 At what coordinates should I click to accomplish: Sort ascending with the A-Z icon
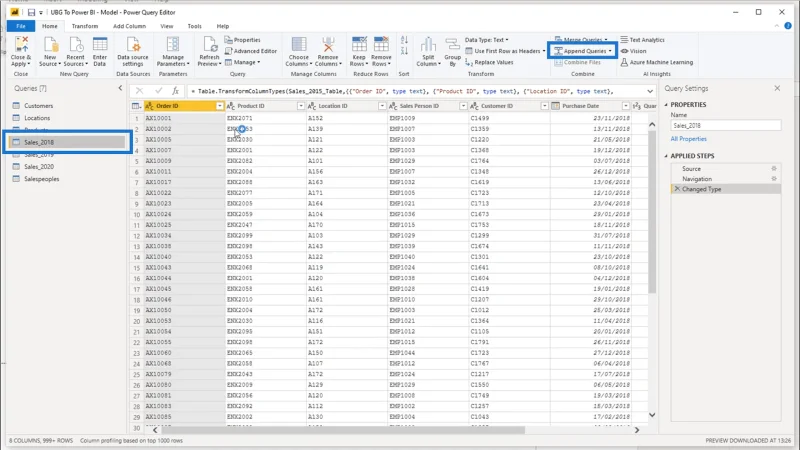[405, 40]
